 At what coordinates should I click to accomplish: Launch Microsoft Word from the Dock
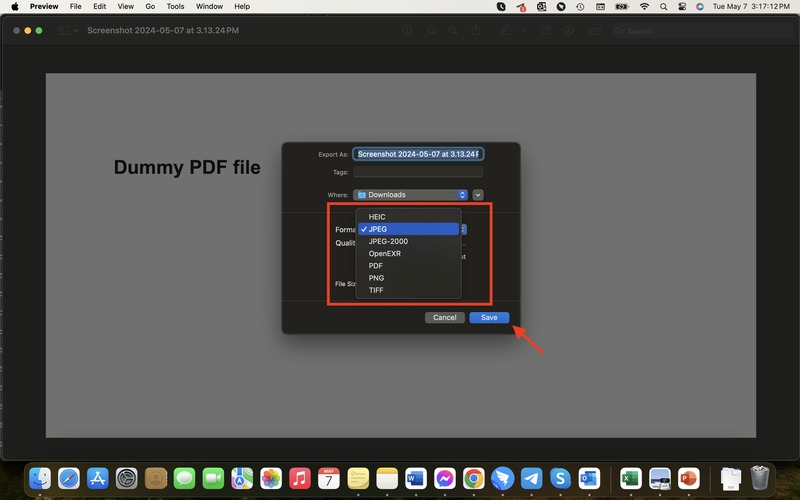(415, 479)
